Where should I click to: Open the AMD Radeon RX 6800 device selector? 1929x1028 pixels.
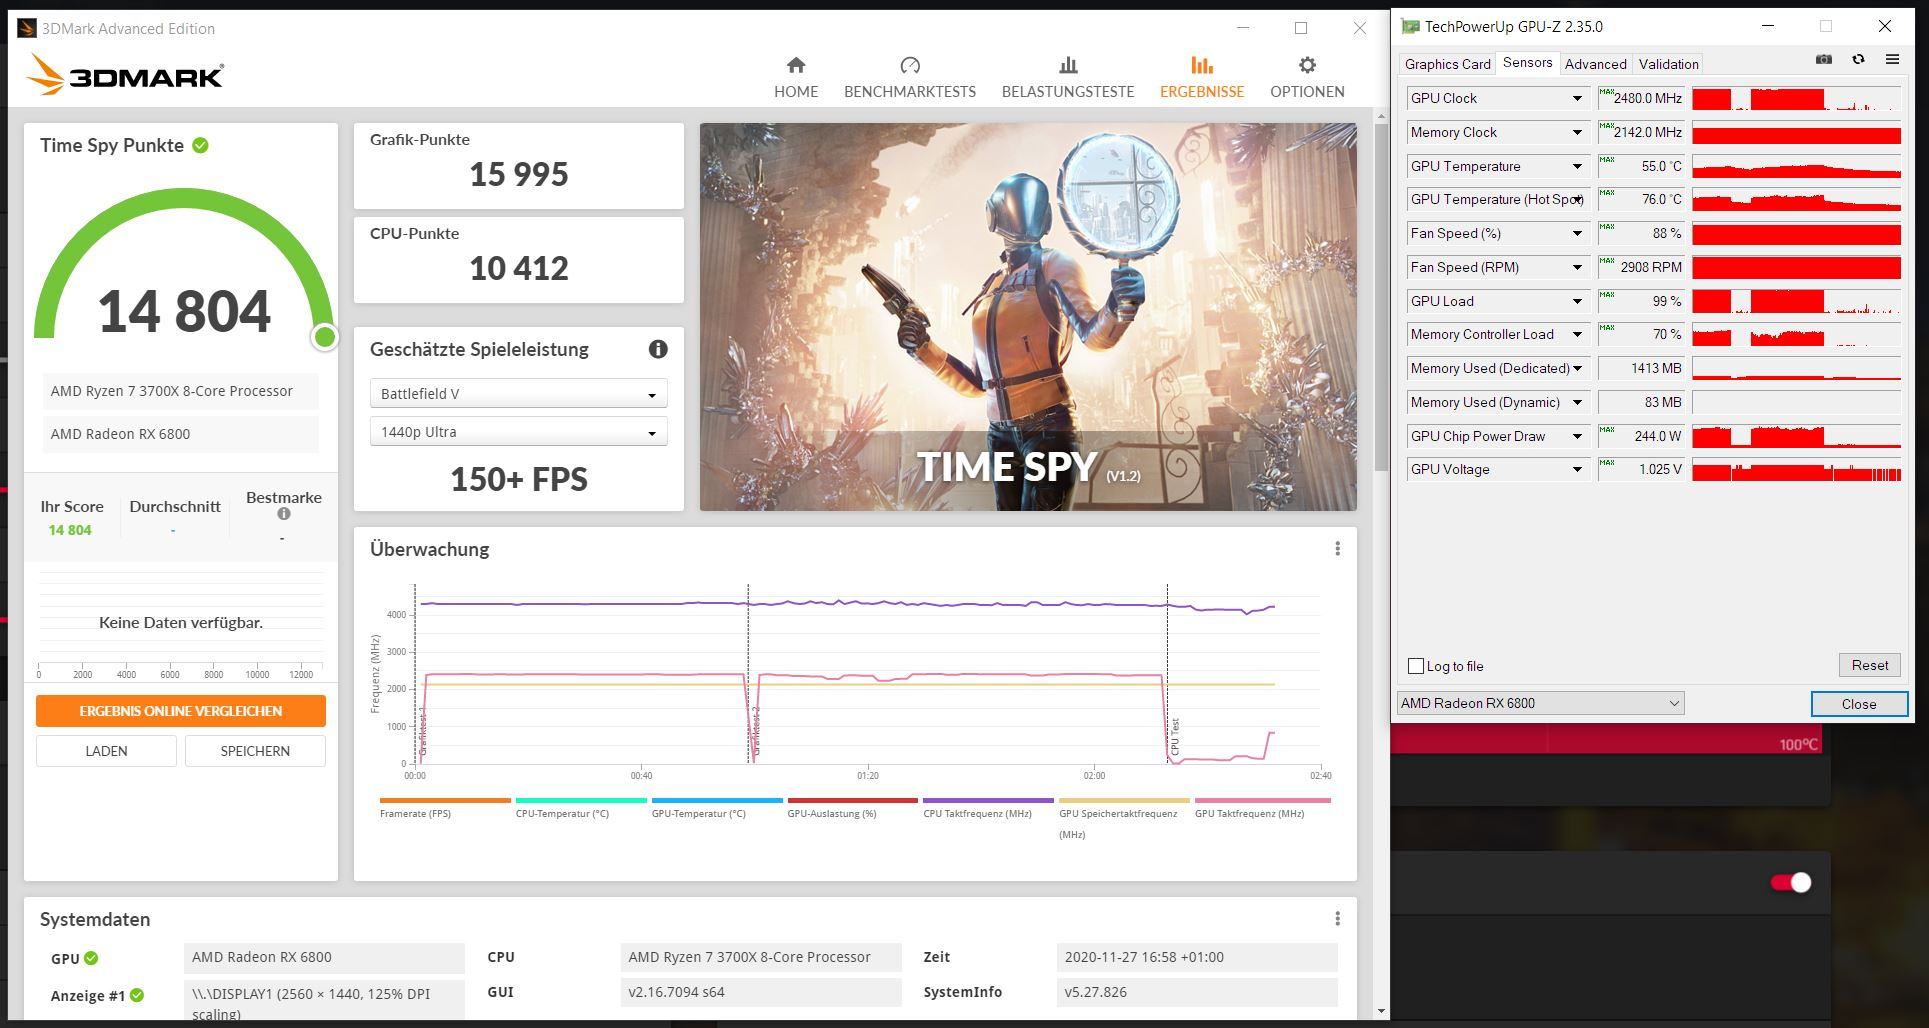click(x=1540, y=703)
